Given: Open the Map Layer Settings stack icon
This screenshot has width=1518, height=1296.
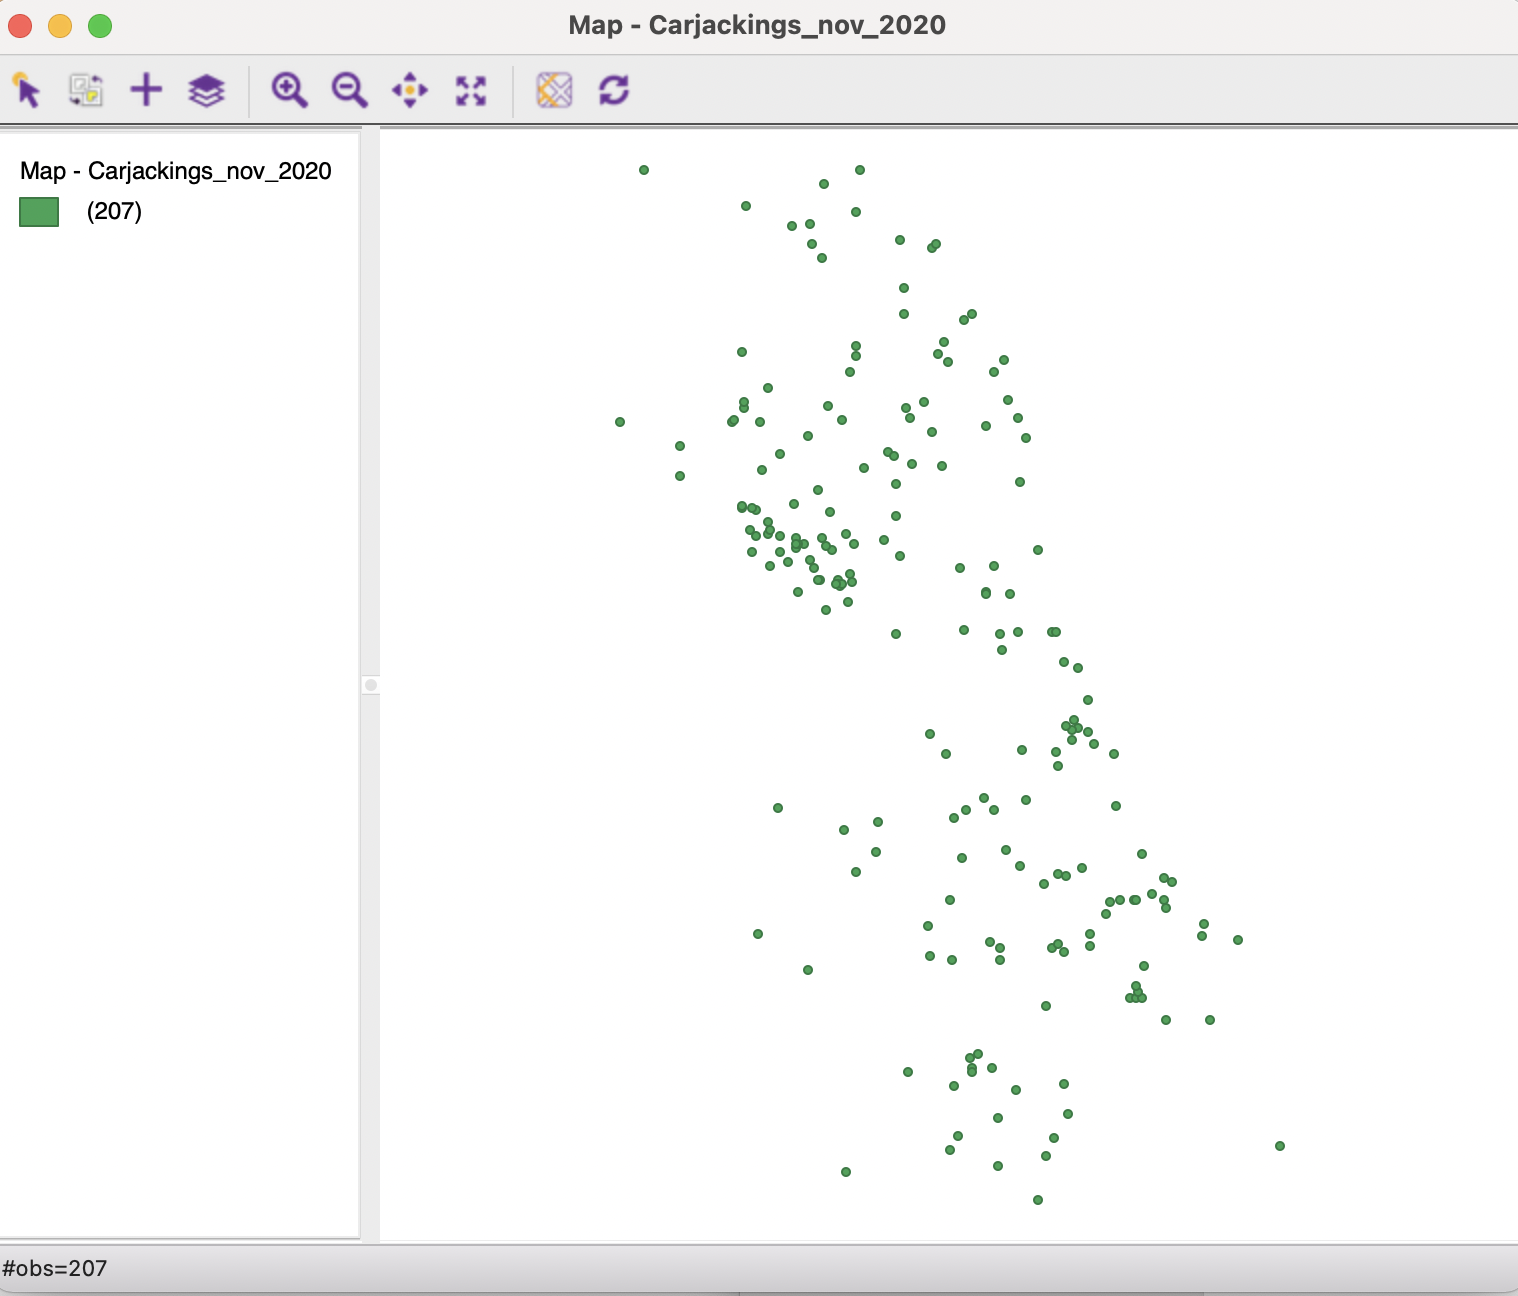Looking at the screenshot, I should 207,90.
